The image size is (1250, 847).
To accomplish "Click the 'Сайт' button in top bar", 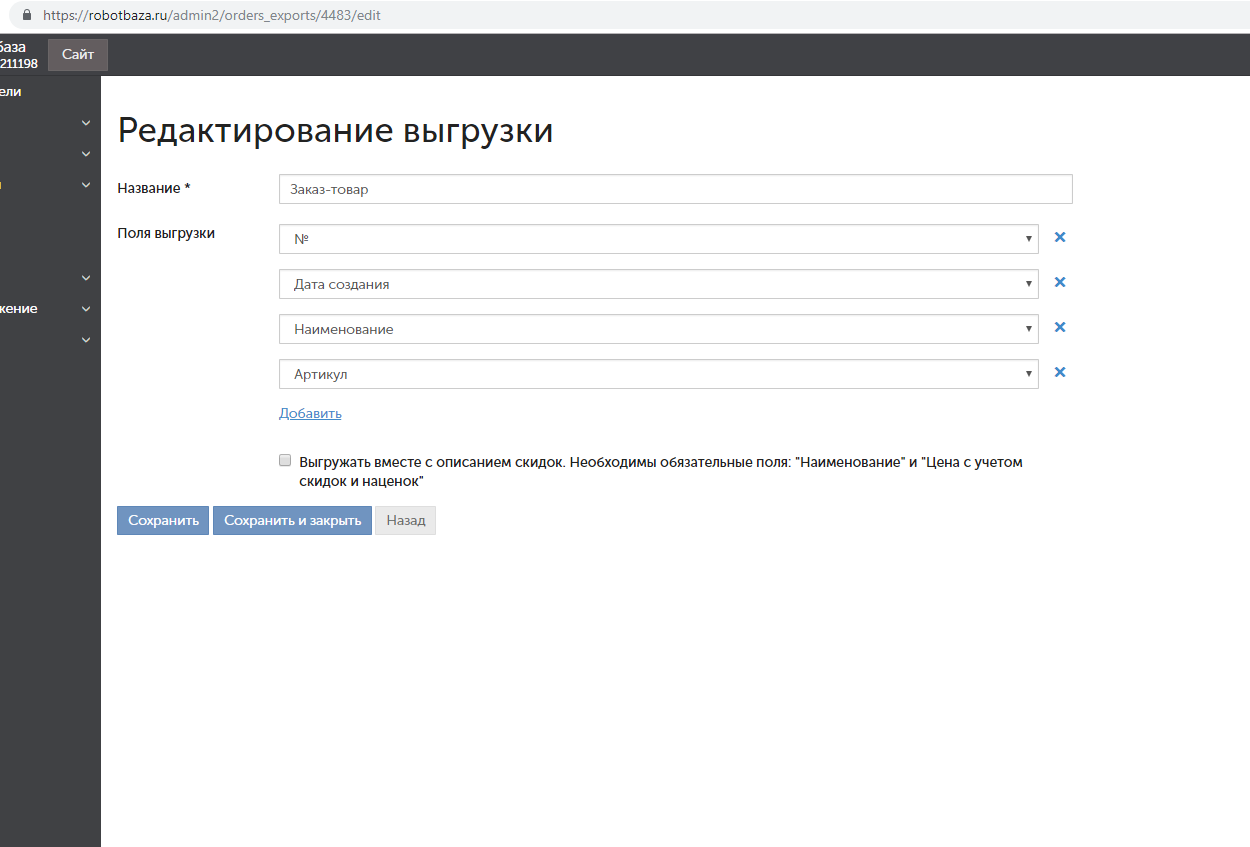I will [78, 55].
